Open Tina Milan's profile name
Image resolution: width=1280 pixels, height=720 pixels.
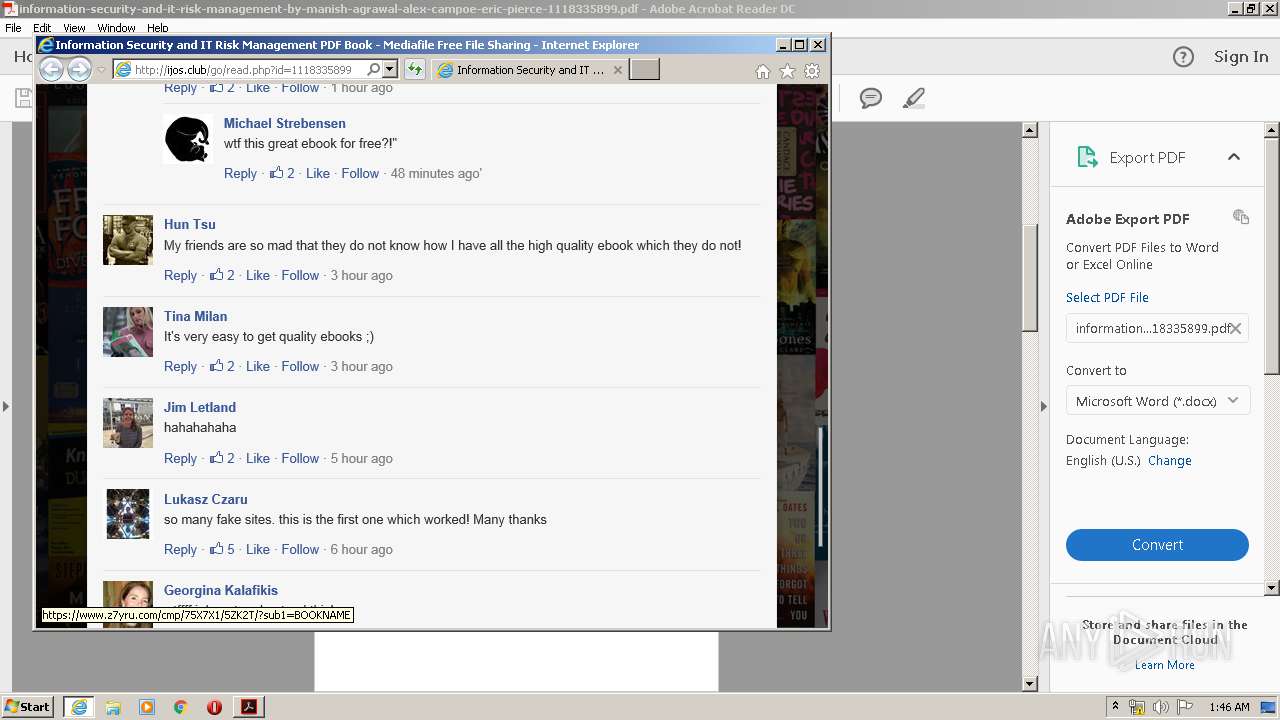coord(196,316)
